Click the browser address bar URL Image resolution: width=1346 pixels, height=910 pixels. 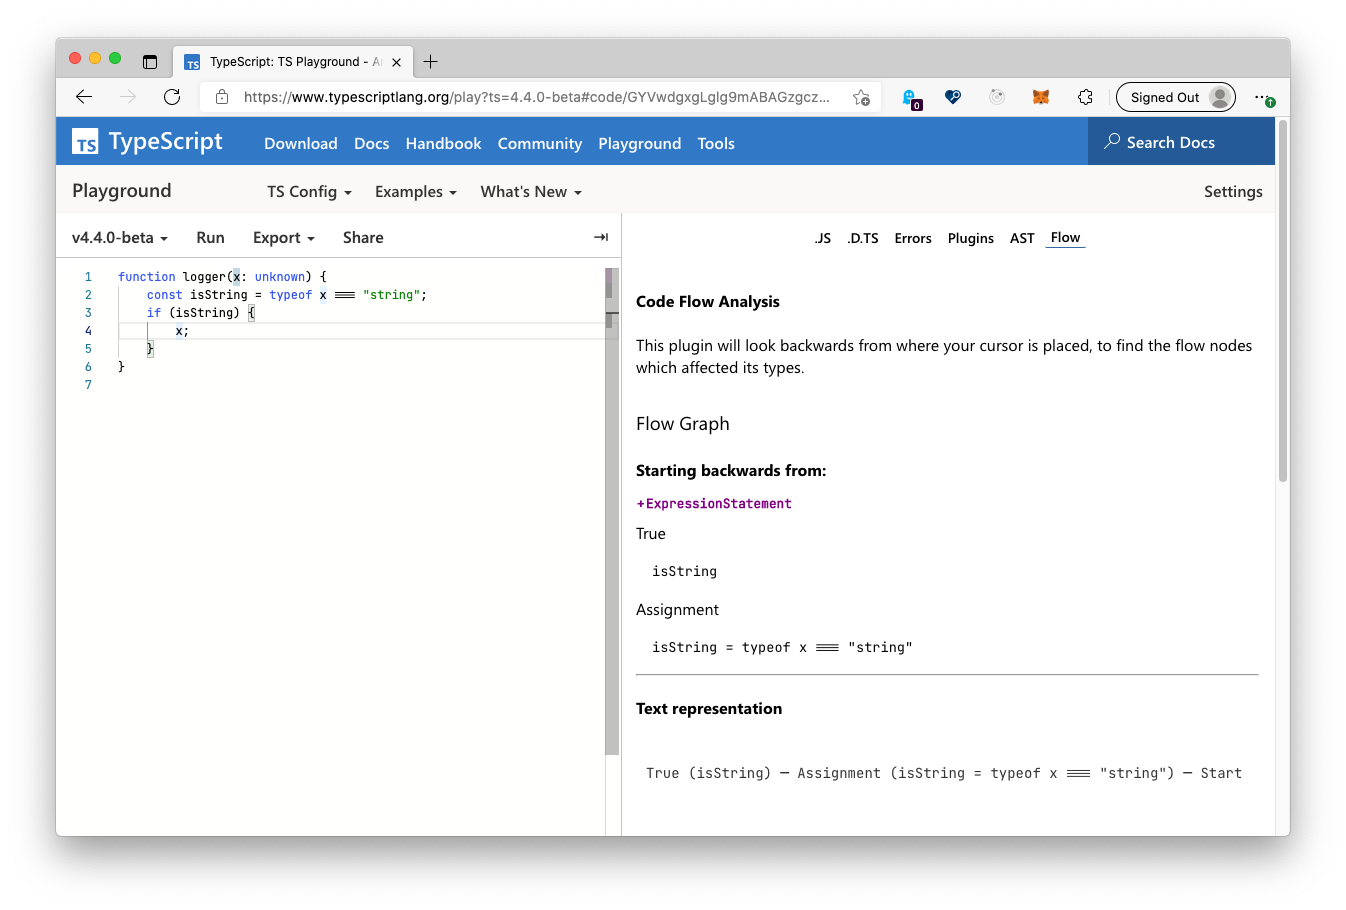tap(536, 97)
